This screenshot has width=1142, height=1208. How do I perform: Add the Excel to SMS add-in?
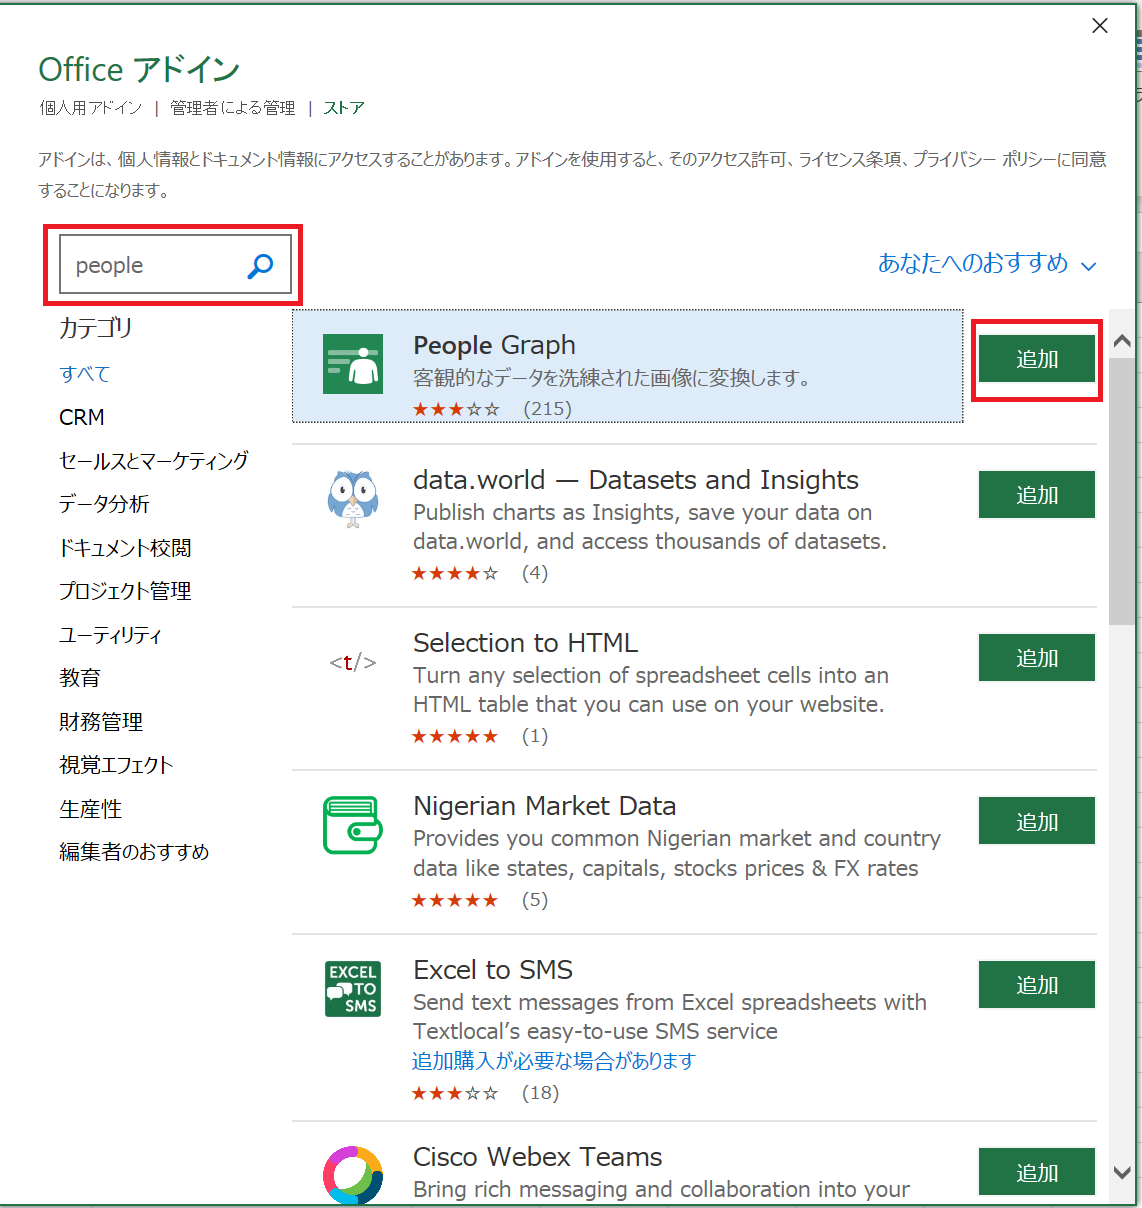1037,985
